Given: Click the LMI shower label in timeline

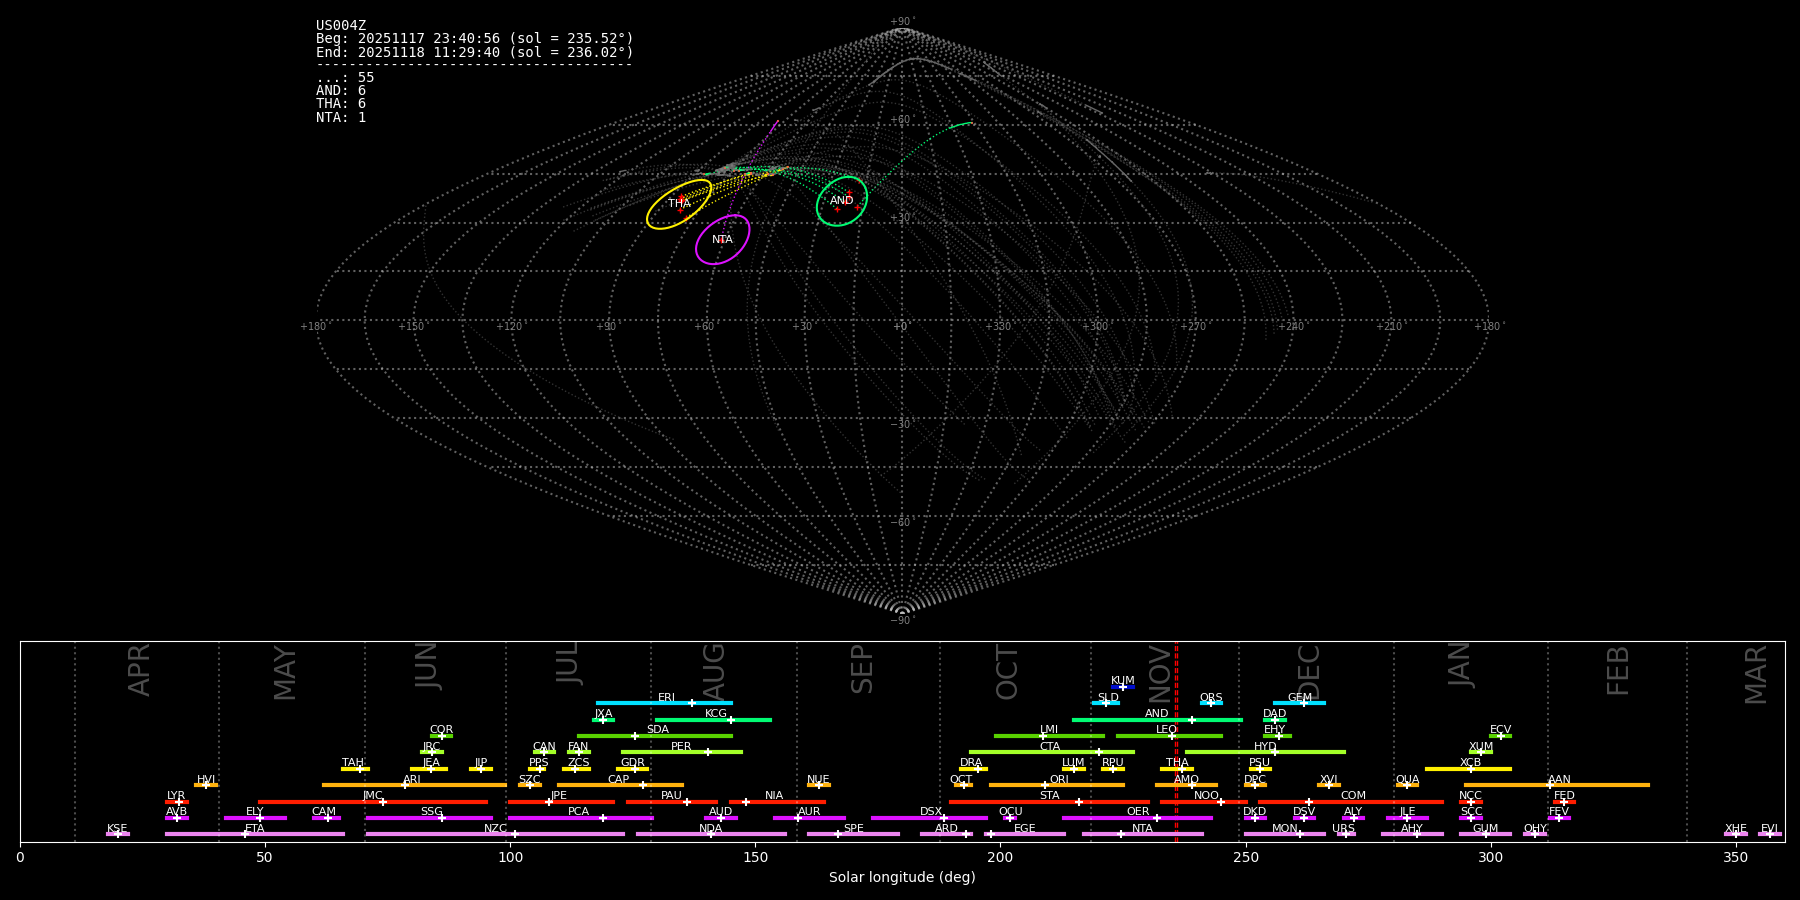Looking at the screenshot, I should [1049, 730].
